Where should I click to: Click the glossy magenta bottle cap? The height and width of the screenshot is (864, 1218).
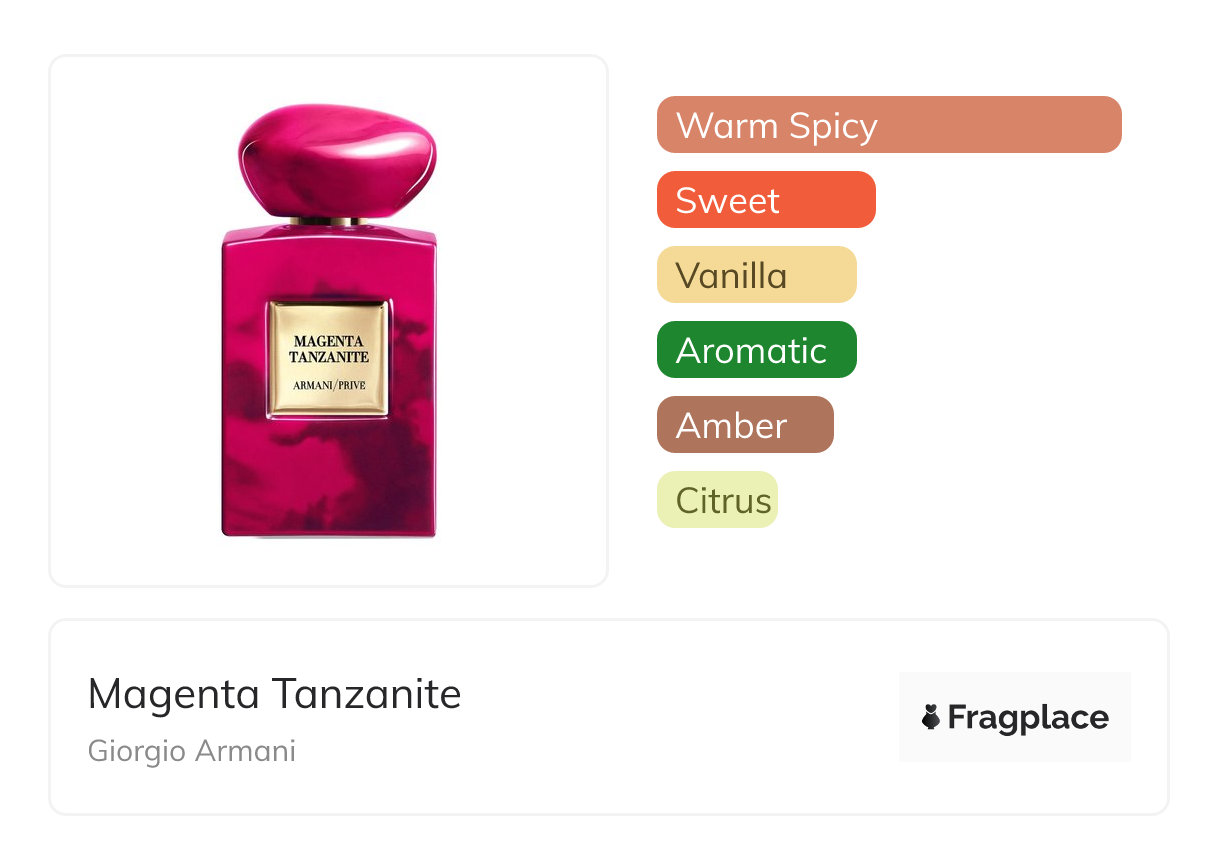click(337, 160)
